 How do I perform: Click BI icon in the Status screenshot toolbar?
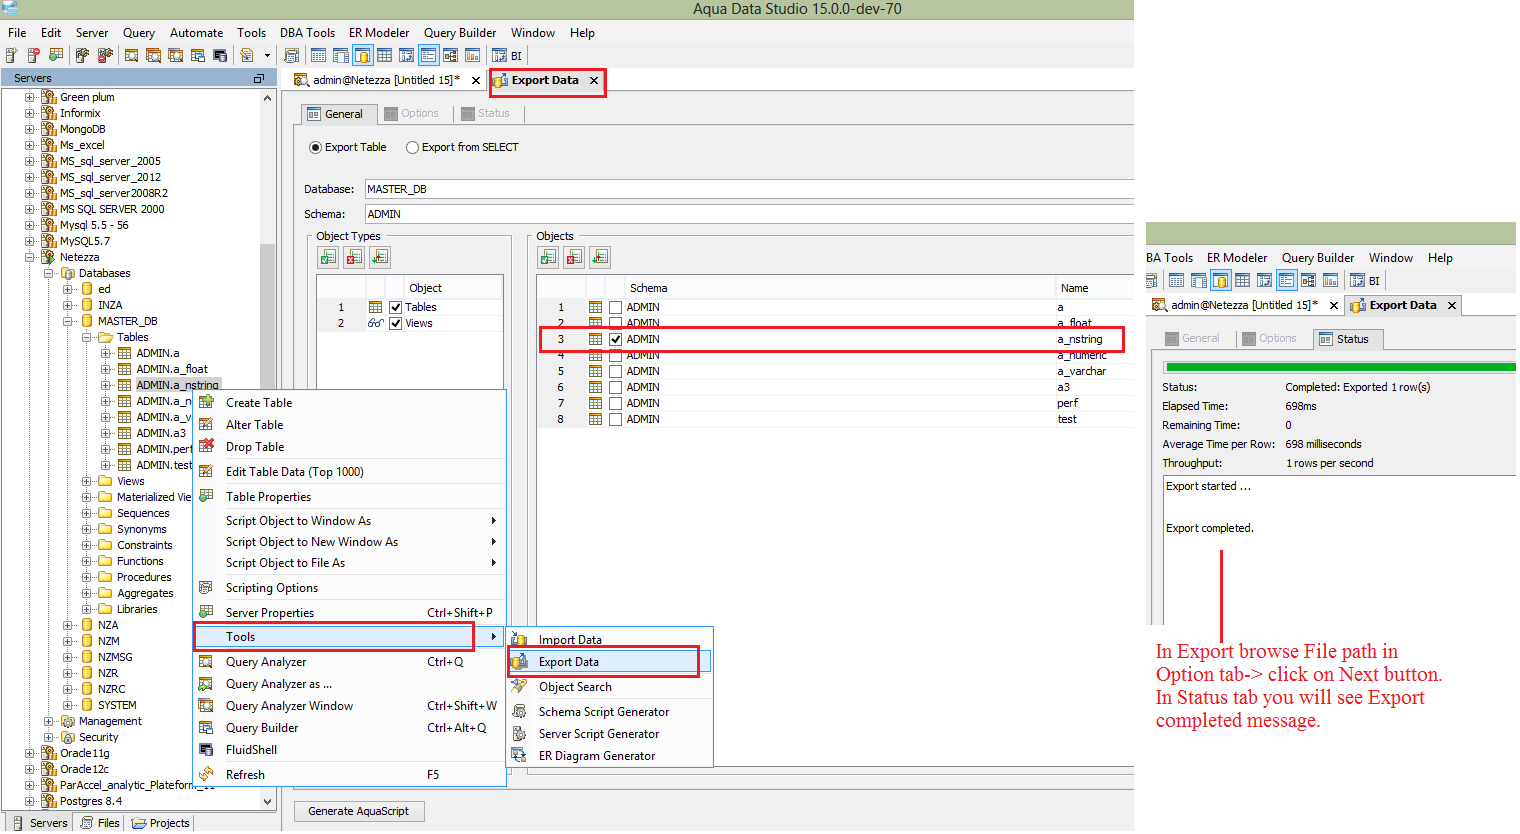click(1366, 281)
